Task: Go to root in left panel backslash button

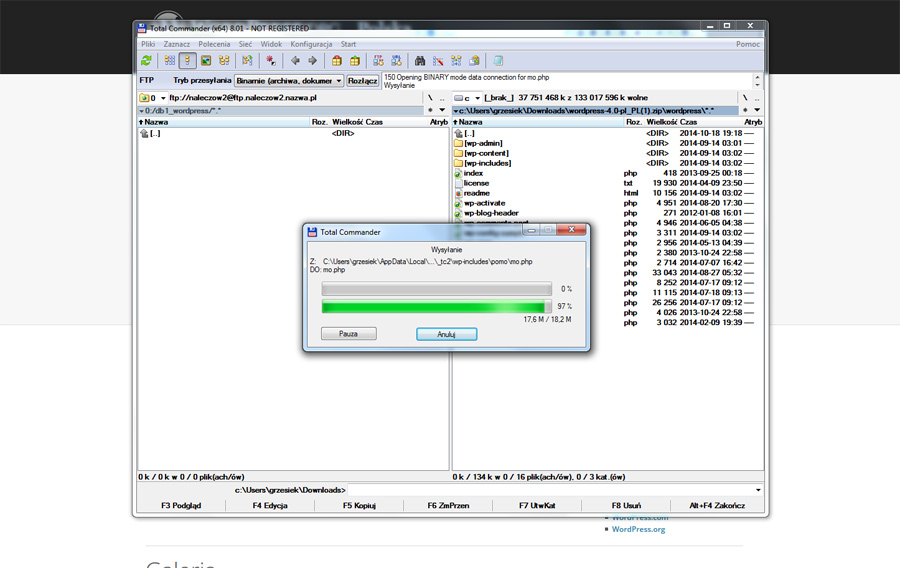Action: click(x=430, y=98)
